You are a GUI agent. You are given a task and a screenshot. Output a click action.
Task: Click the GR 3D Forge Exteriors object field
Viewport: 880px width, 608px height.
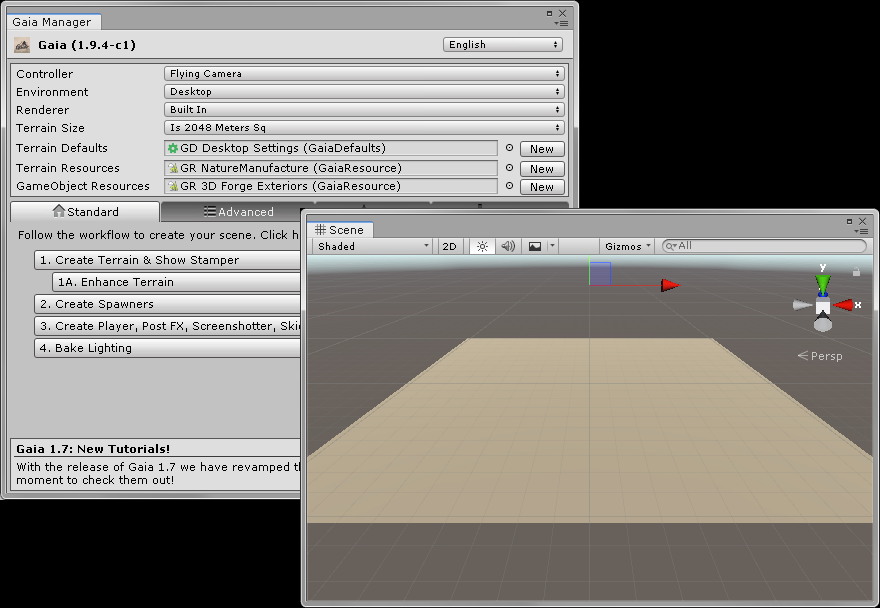(x=331, y=186)
